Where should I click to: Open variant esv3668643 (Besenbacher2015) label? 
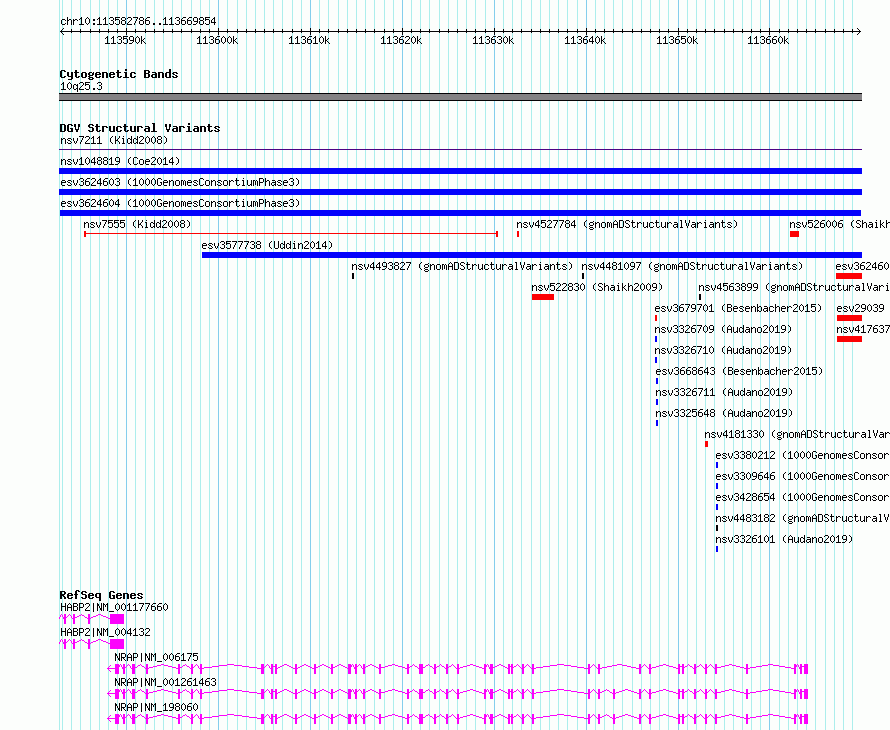coord(739,371)
